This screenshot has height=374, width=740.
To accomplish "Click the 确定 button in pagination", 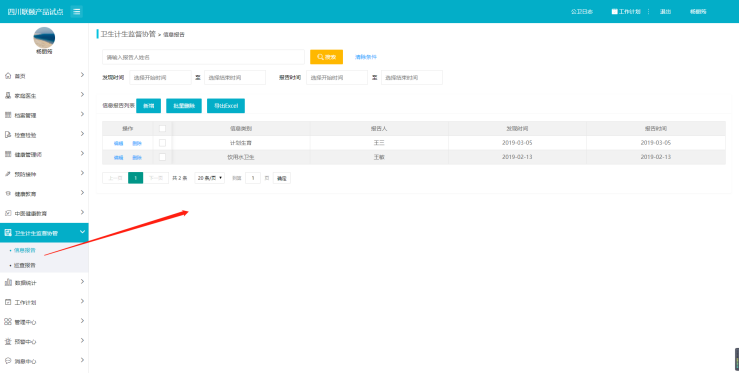I will [x=282, y=178].
